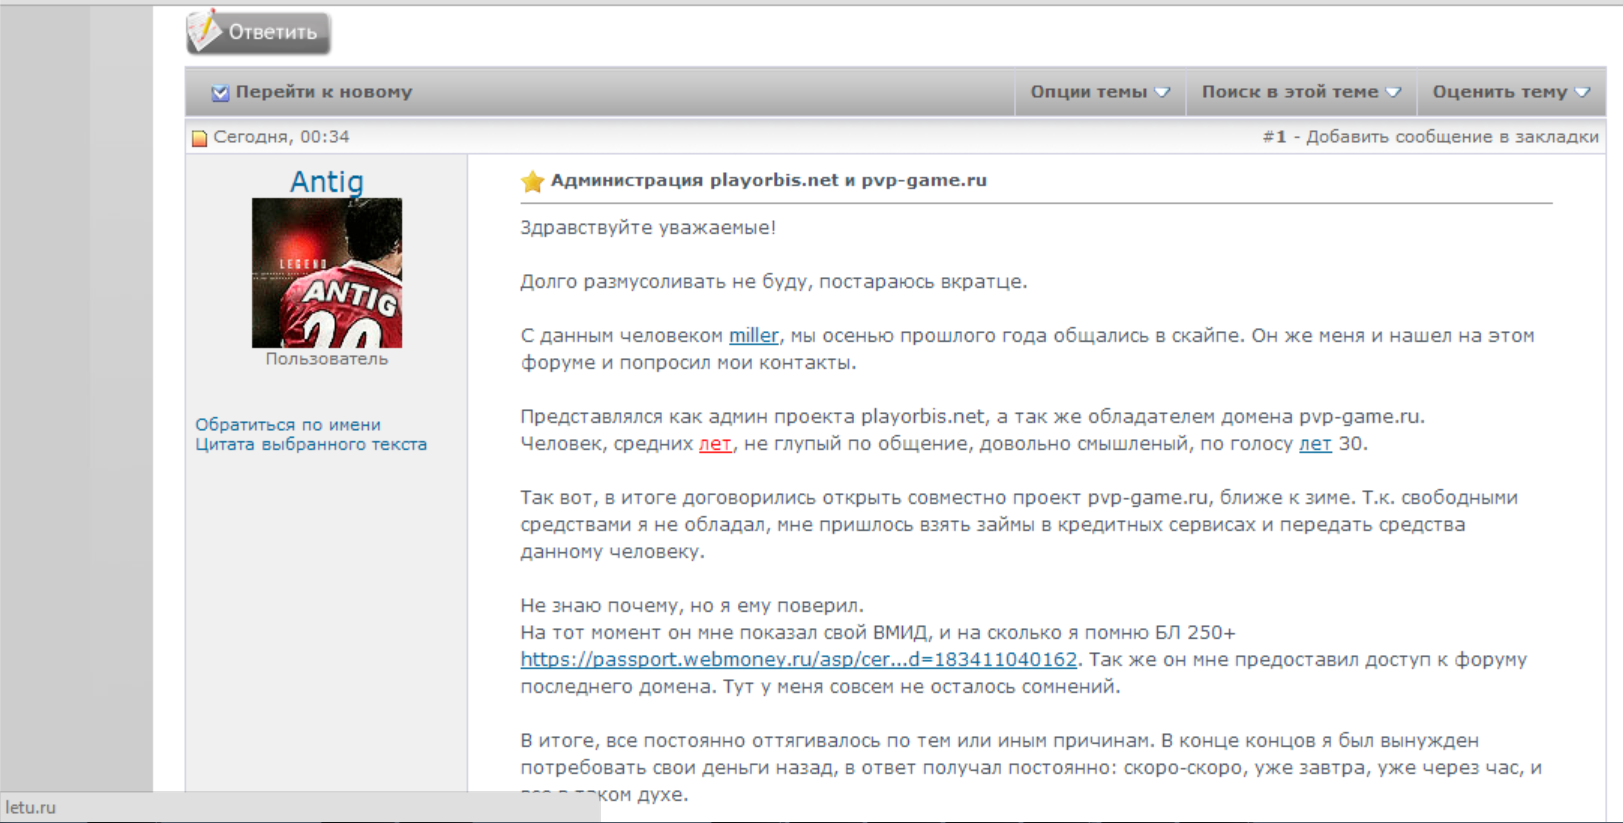
Task: Open the Antig username profile
Action: 326,181
